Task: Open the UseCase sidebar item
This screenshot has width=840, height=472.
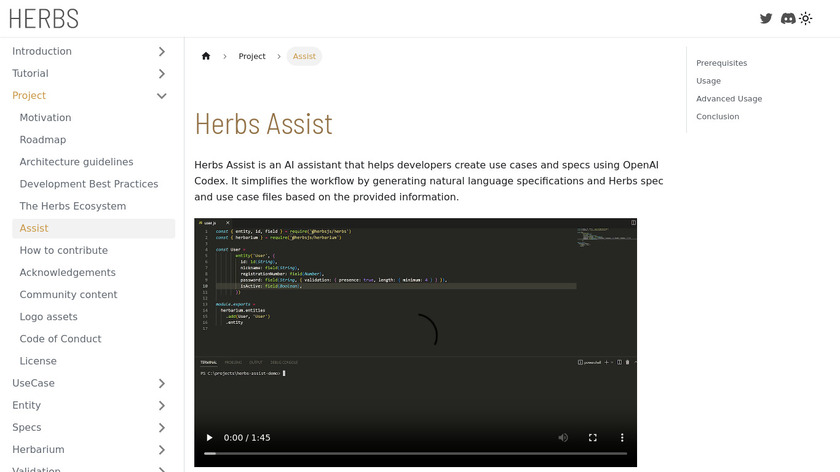Action: click(x=33, y=384)
